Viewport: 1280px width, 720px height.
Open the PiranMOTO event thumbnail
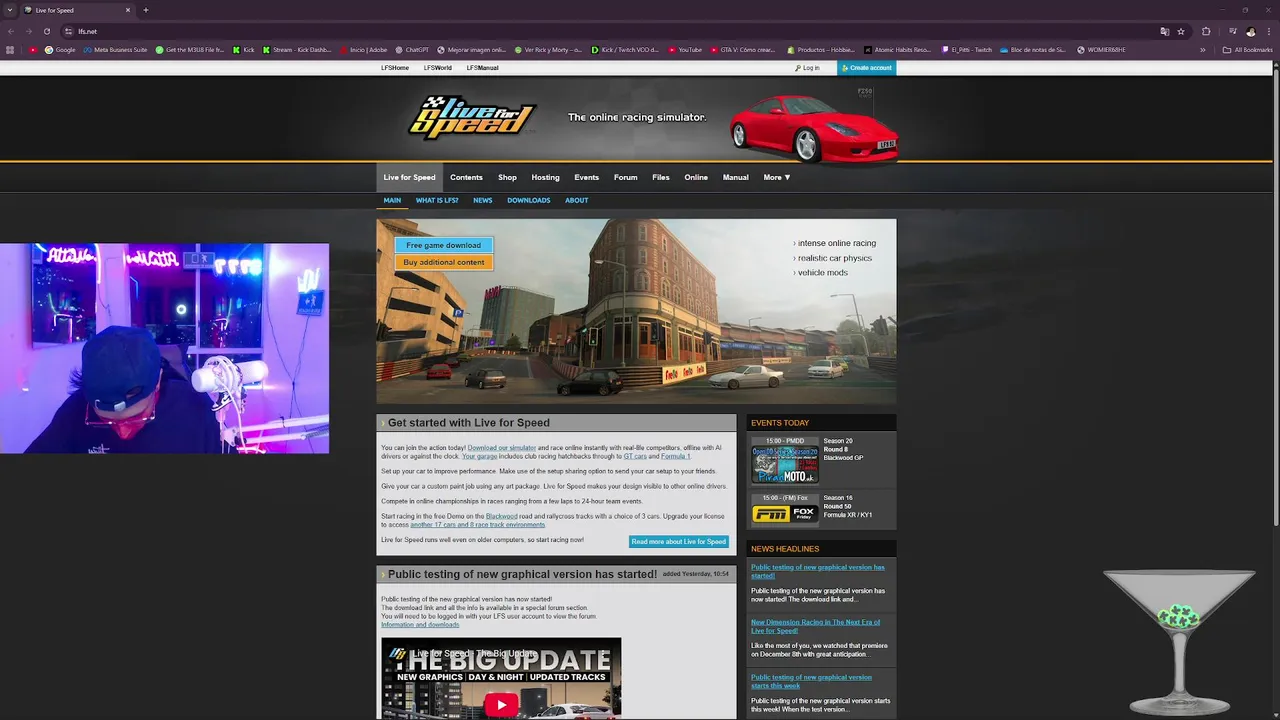[785, 465]
